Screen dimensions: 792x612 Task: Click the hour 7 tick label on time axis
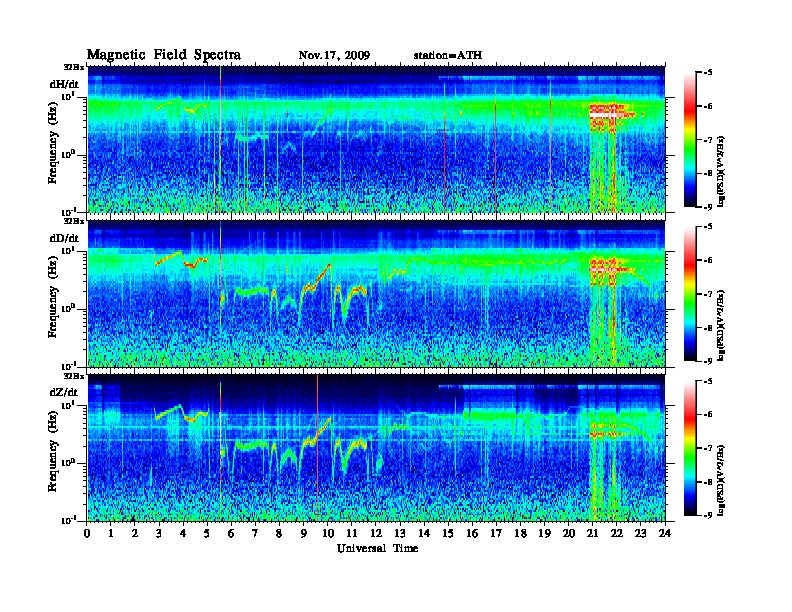256,533
